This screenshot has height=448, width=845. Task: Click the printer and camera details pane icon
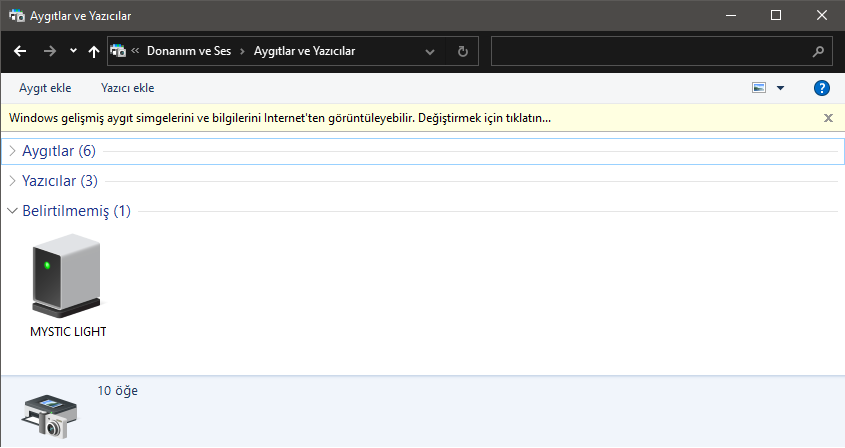click(x=49, y=416)
